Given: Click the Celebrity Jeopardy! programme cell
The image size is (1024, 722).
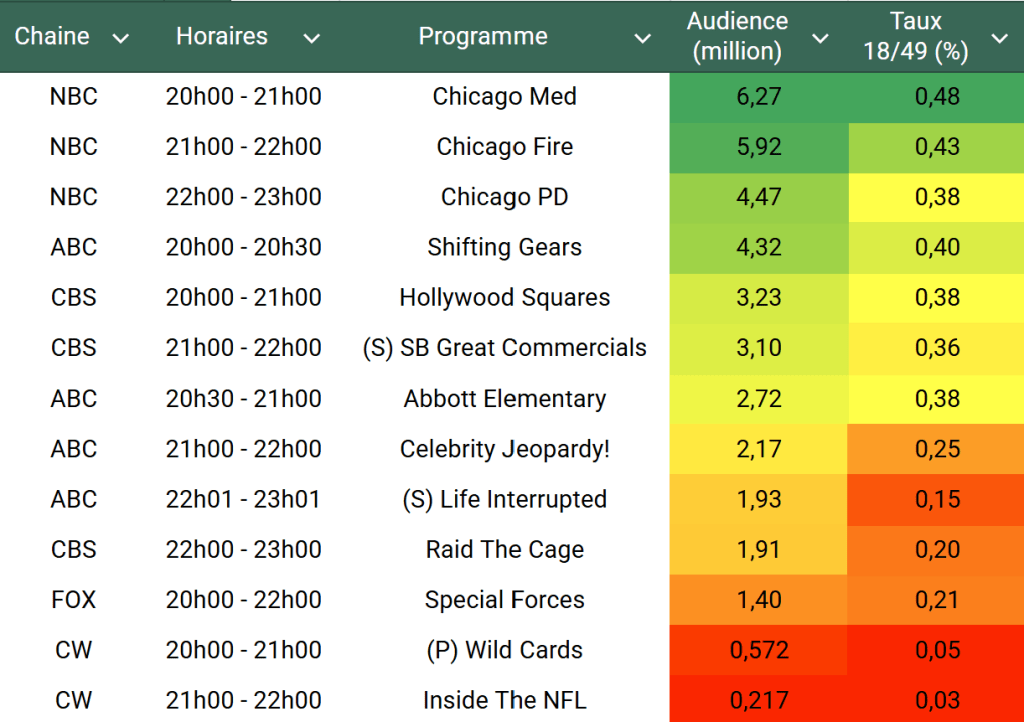Looking at the screenshot, I should click(x=504, y=449).
